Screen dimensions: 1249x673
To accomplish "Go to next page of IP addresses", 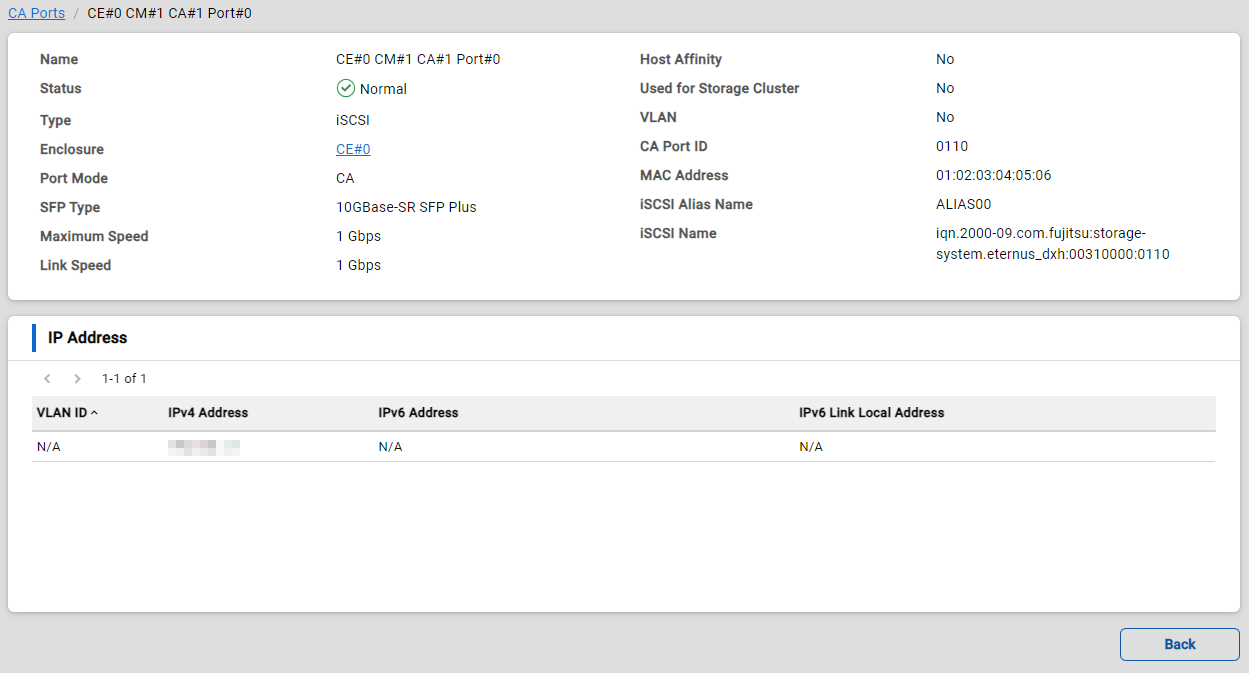I will click(x=77, y=379).
